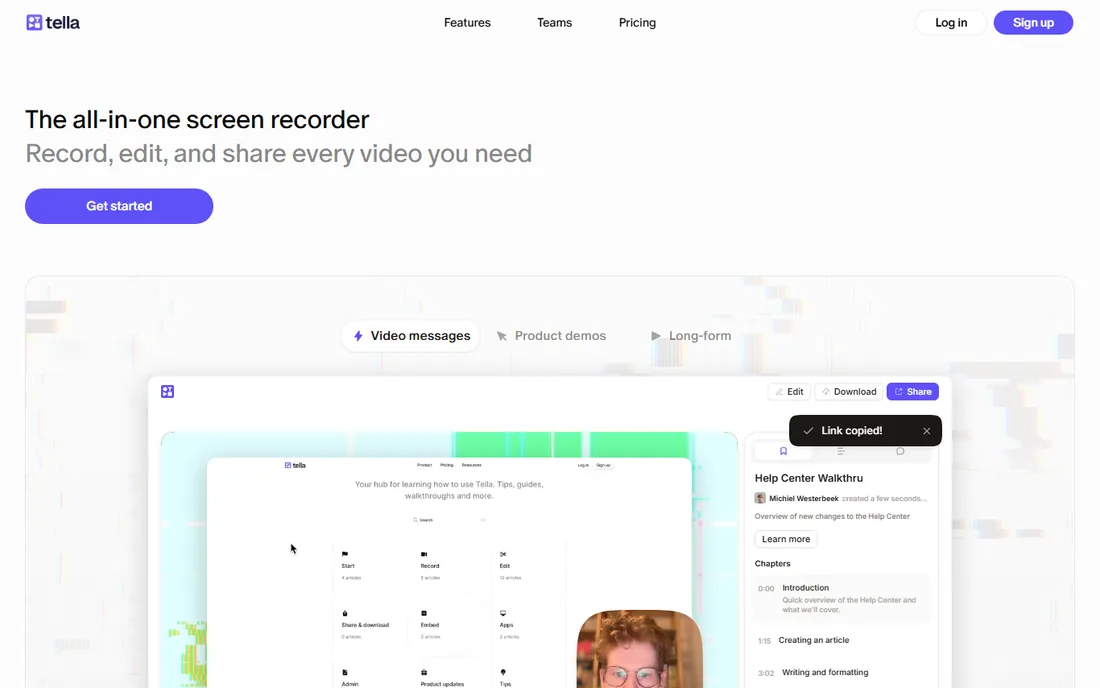Open the Edit category scissors icon
The height and width of the screenshot is (688, 1100).
(503, 554)
